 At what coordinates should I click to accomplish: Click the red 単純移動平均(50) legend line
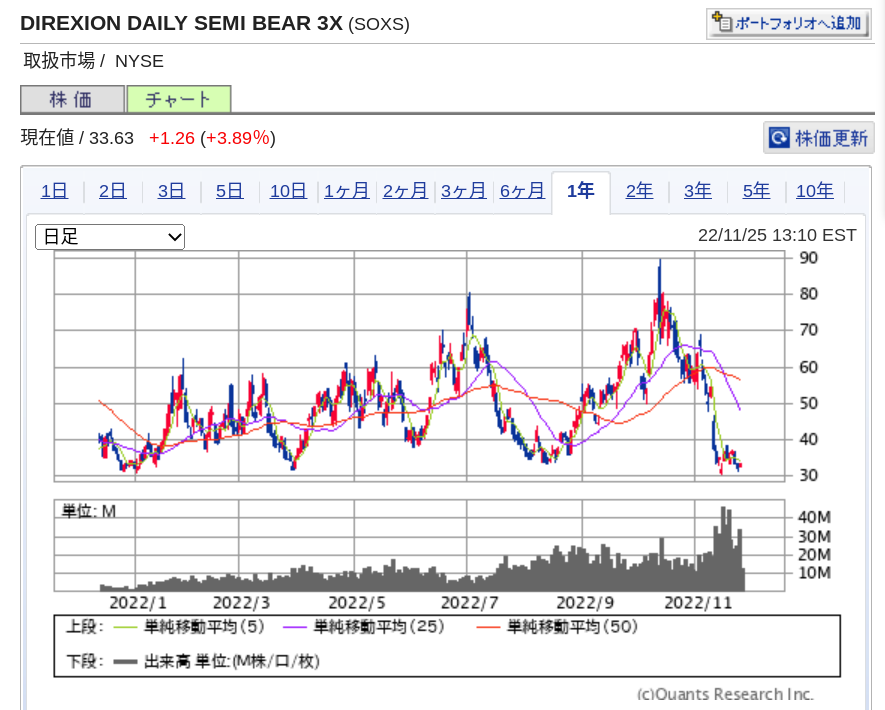pyautogui.click(x=488, y=626)
